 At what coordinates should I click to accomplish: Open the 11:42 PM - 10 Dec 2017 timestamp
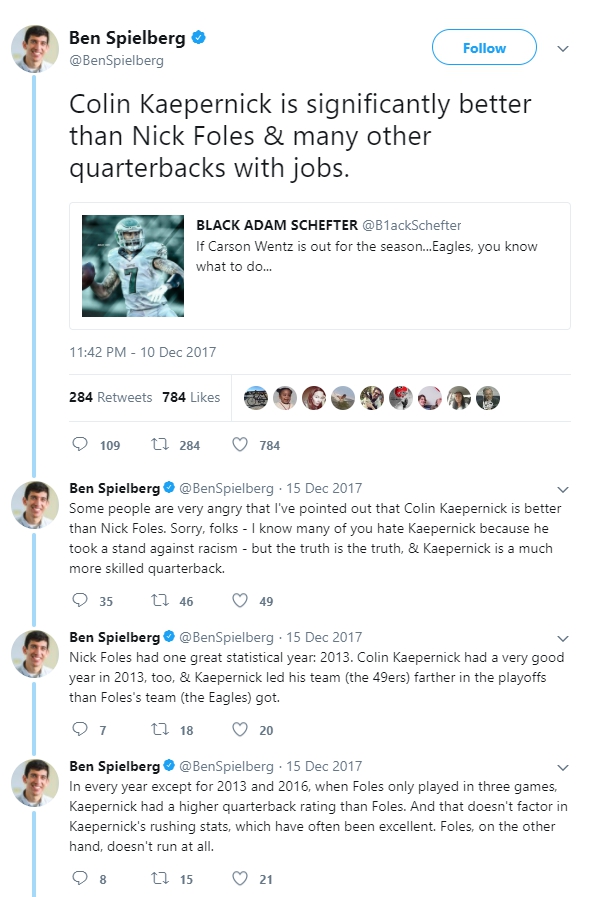(142, 352)
